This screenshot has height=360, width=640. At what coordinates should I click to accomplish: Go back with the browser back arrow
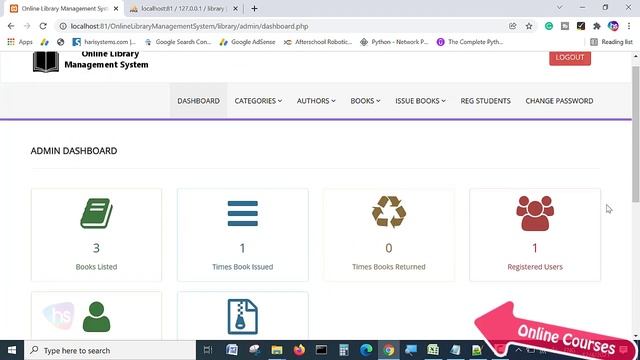click(x=11, y=26)
